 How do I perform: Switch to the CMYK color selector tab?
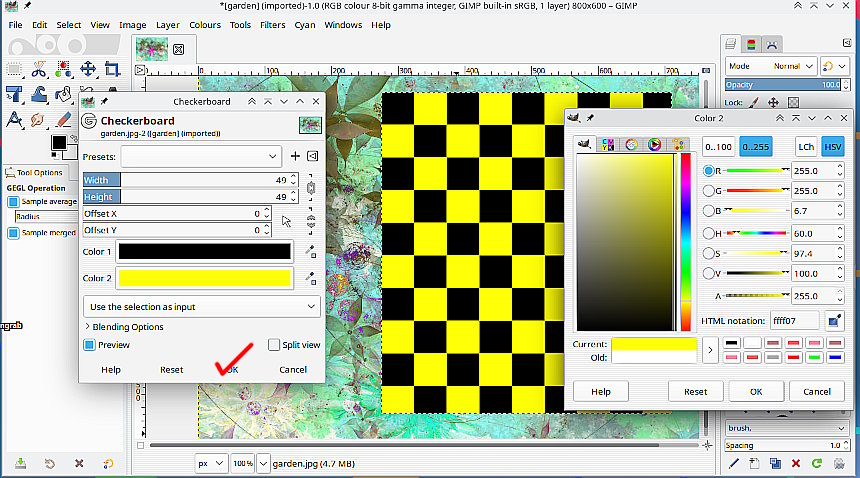pos(608,144)
